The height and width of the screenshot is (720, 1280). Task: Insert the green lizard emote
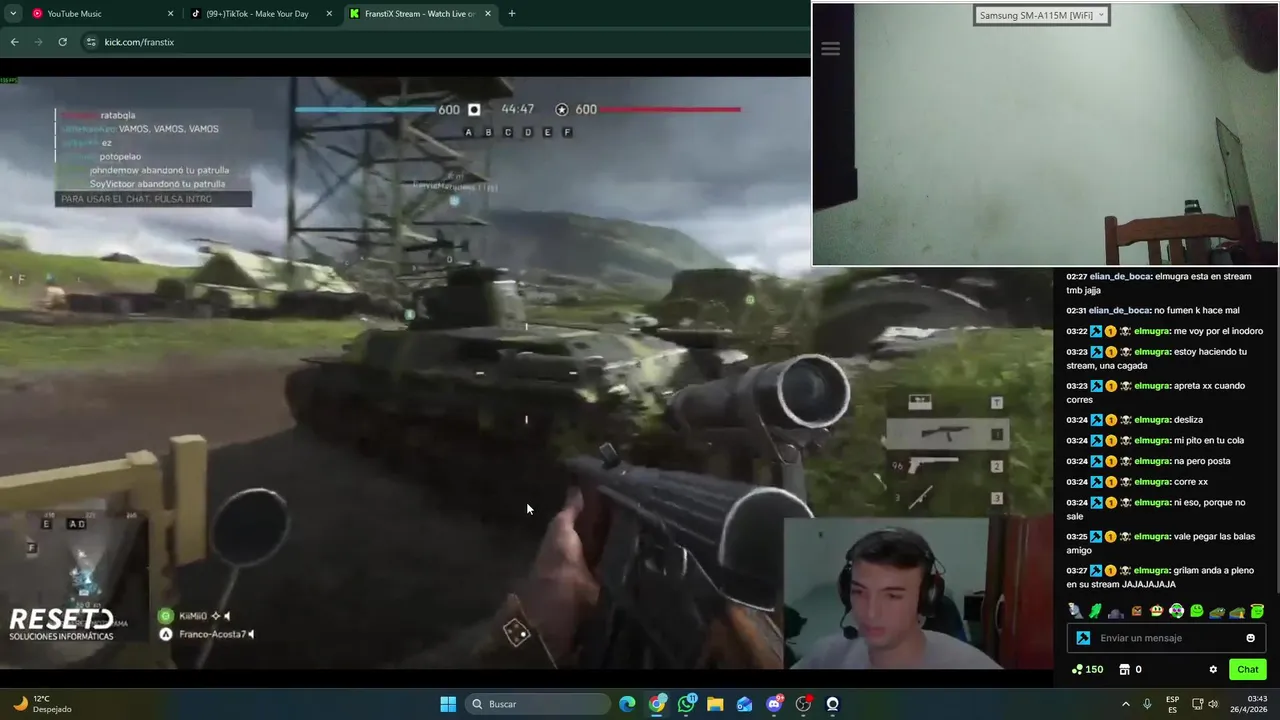(x=1095, y=611)
